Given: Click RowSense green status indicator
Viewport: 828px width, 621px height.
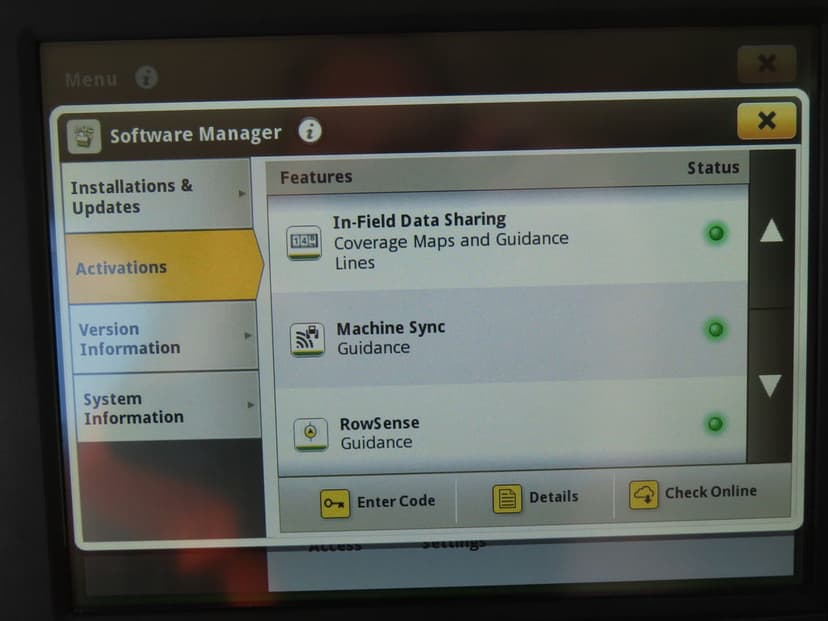Looking at the screenshot, I should click(715, 424).
